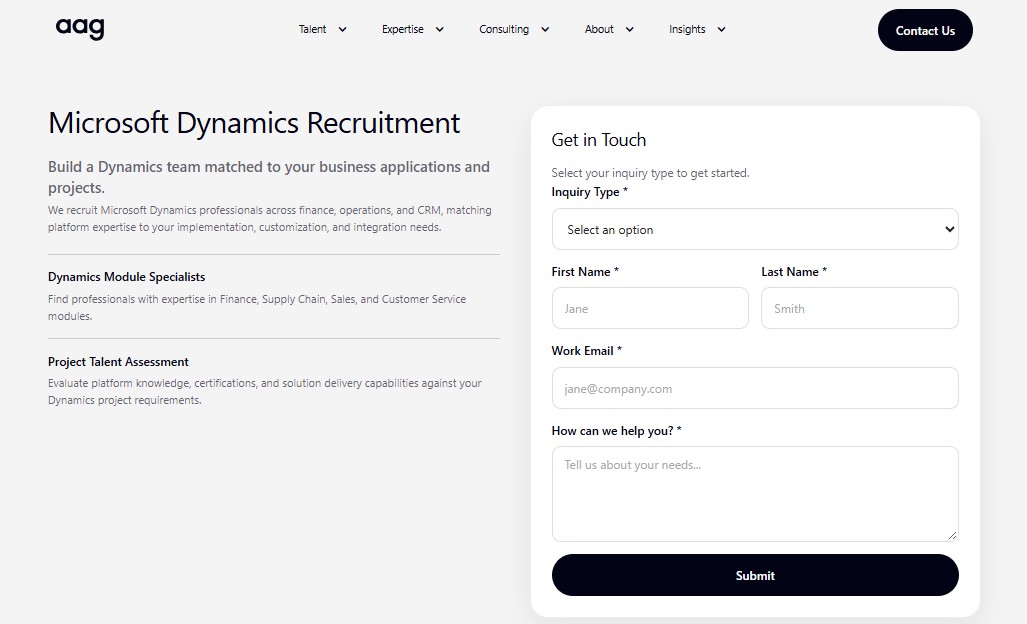Grab the textarea resize handle
This screenshot has height=624, width=1027.
[952, 535]
